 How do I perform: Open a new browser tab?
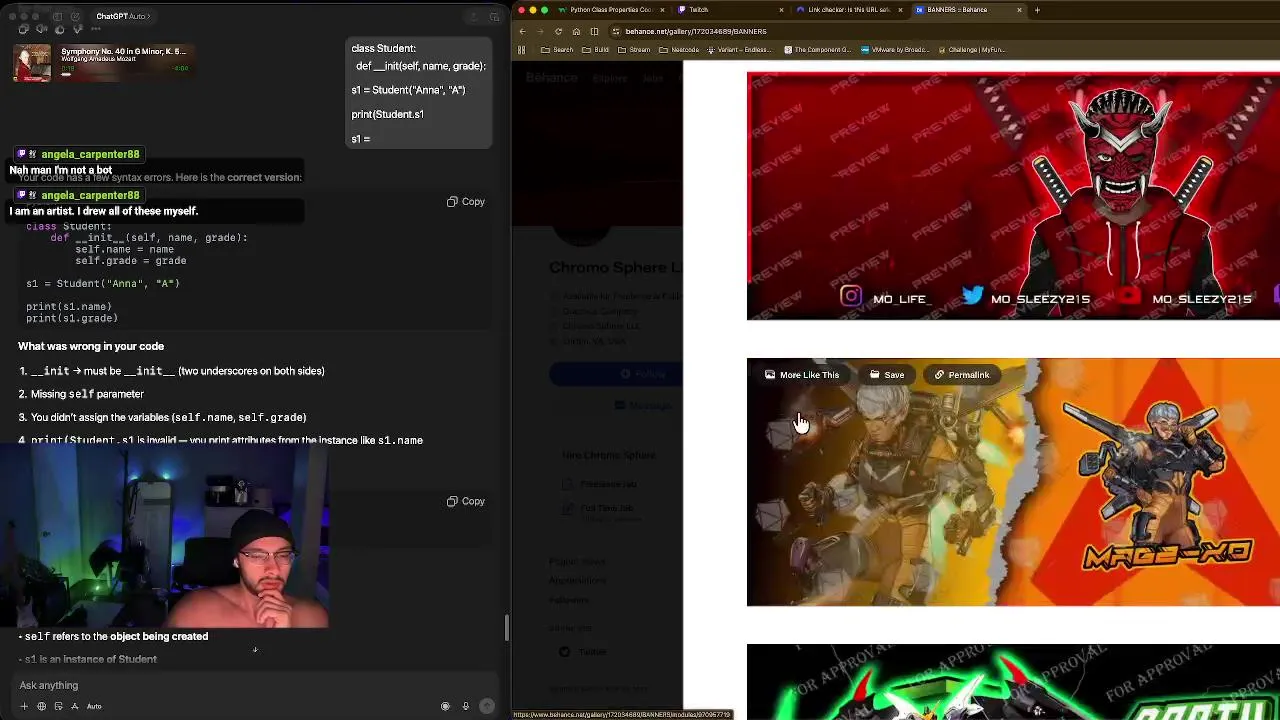pyautogui.click(x=1037, y=10)
